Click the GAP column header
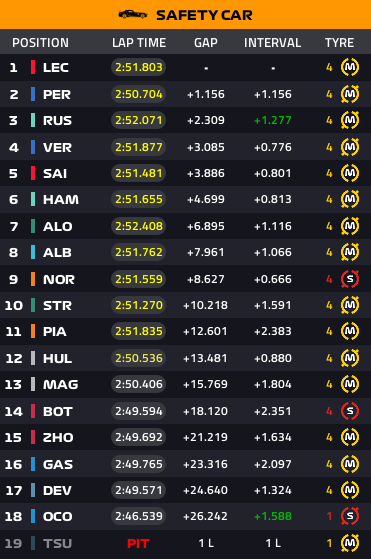This screenshot has height=559, width=371. (x=206, y=42)
